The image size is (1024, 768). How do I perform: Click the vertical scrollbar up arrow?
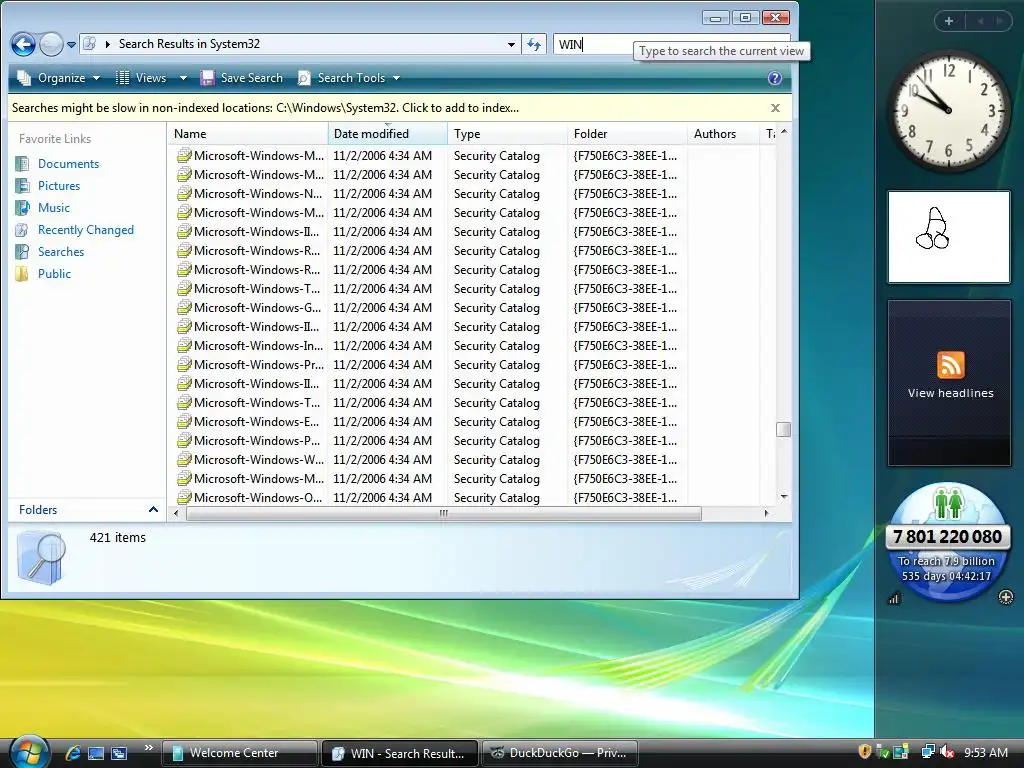pyautogui.click(x=784, y=132)
